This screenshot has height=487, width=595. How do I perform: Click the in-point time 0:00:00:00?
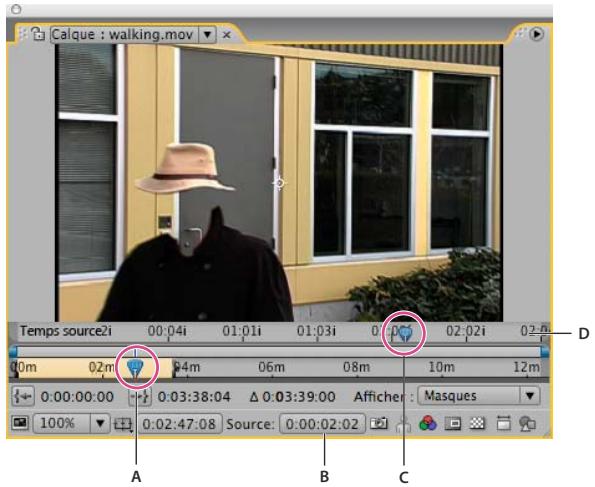tap(77, 397)
